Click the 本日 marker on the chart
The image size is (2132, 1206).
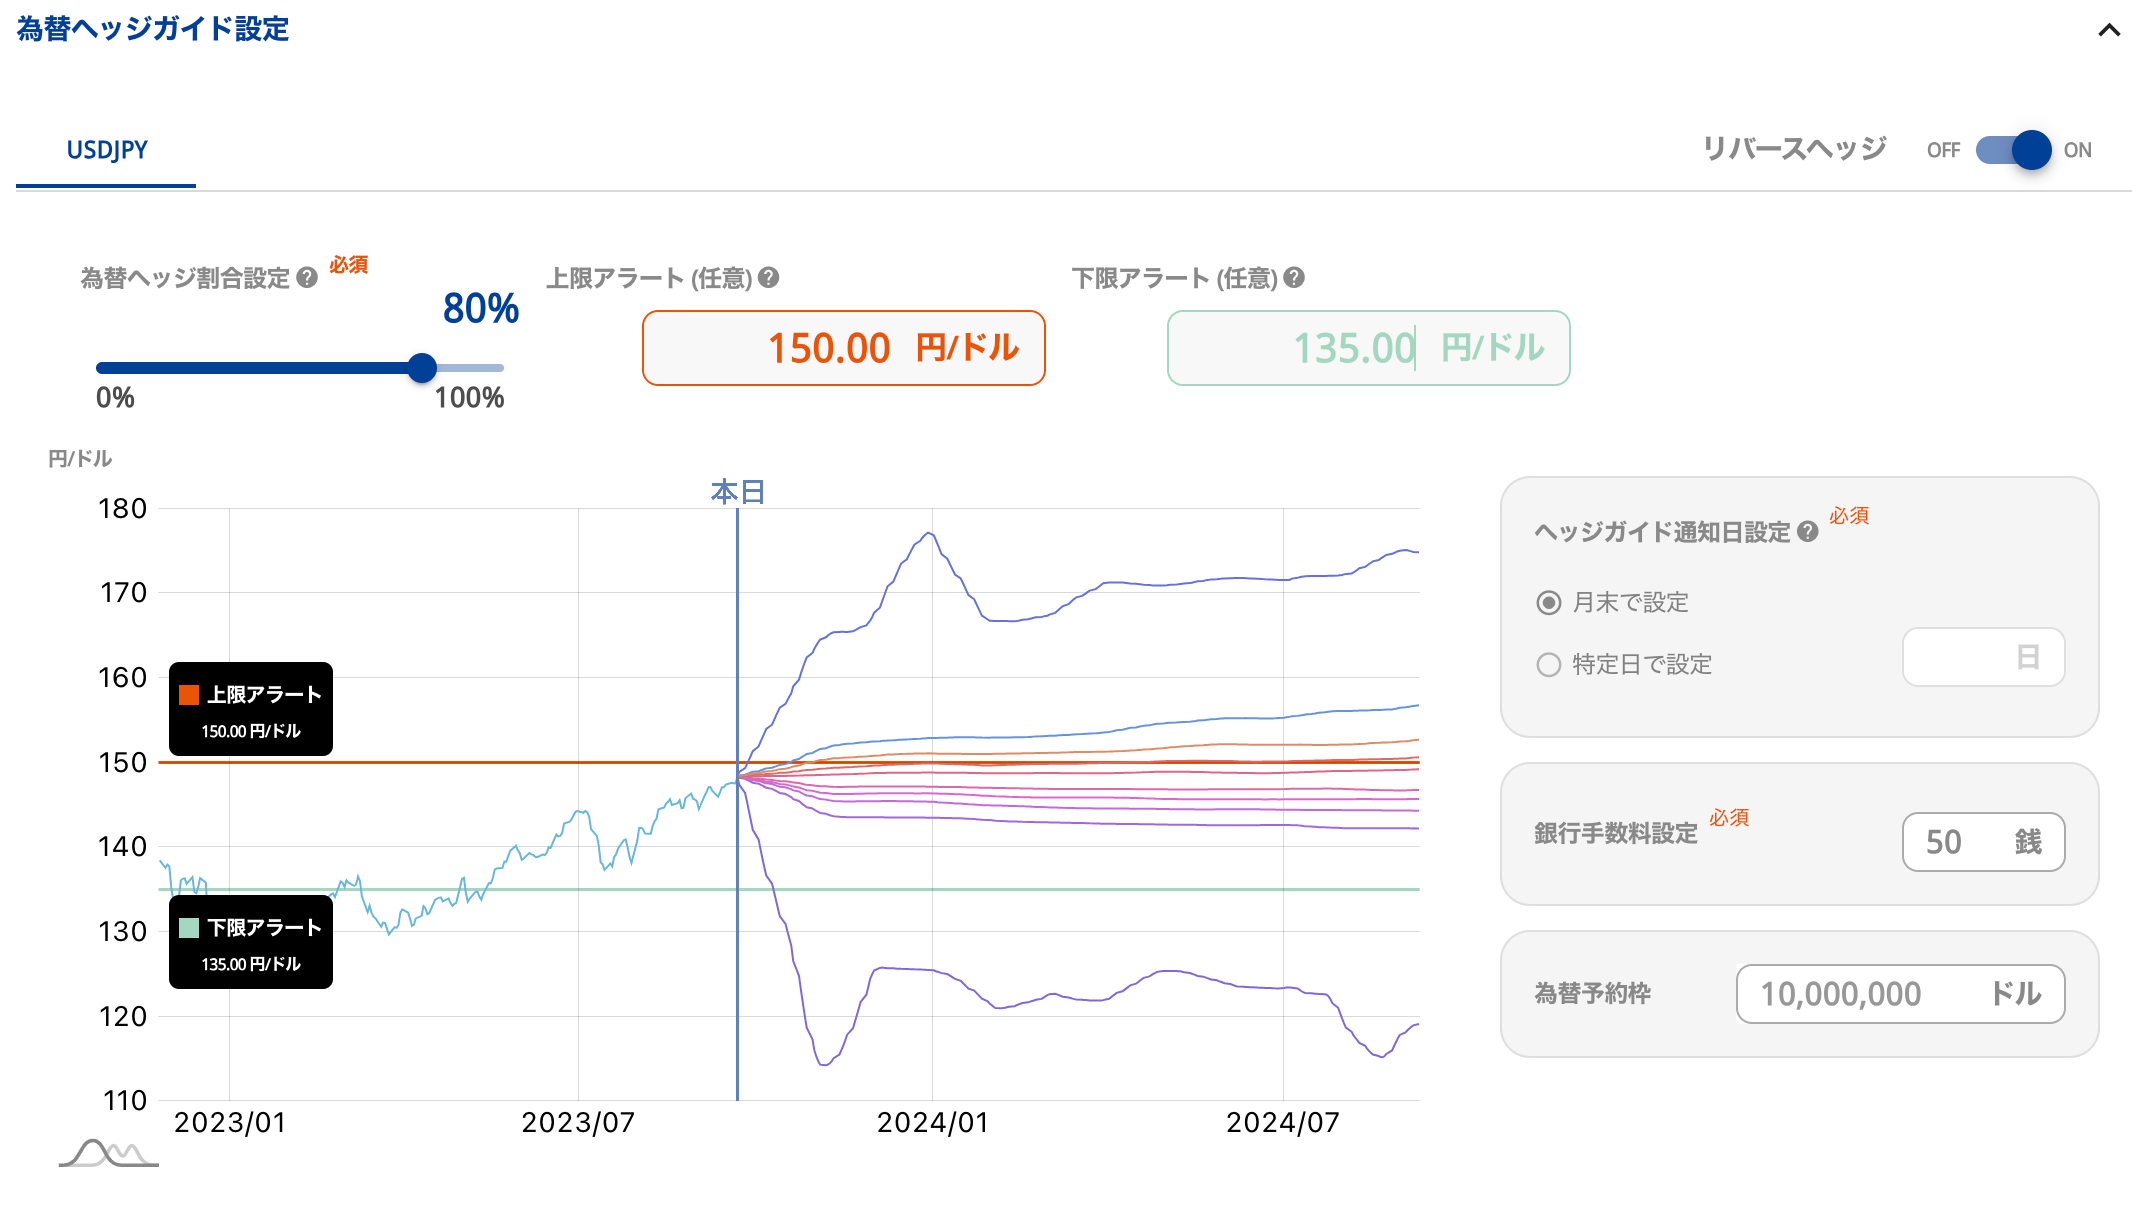737,492
